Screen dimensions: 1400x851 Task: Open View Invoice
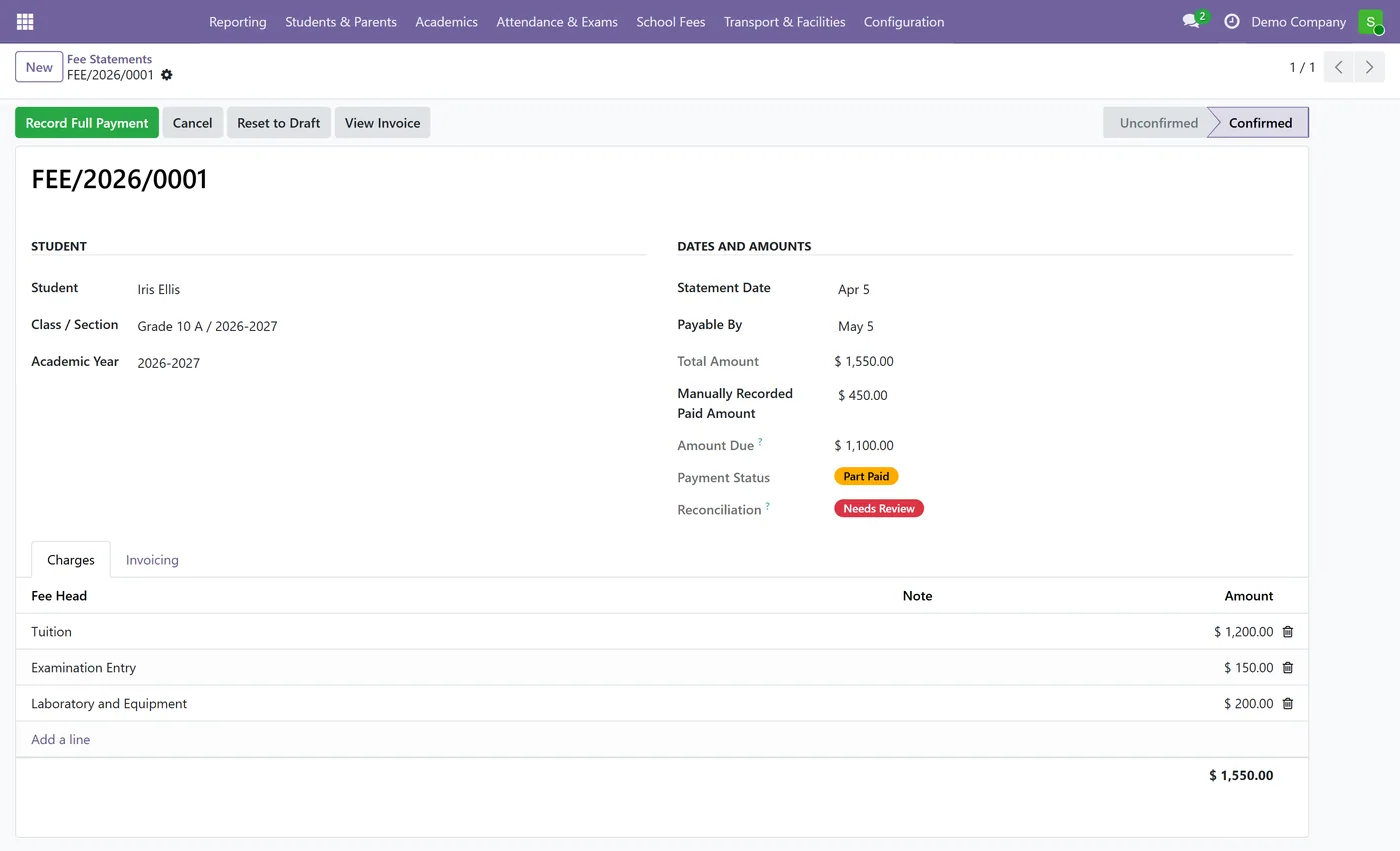[382, 123]
